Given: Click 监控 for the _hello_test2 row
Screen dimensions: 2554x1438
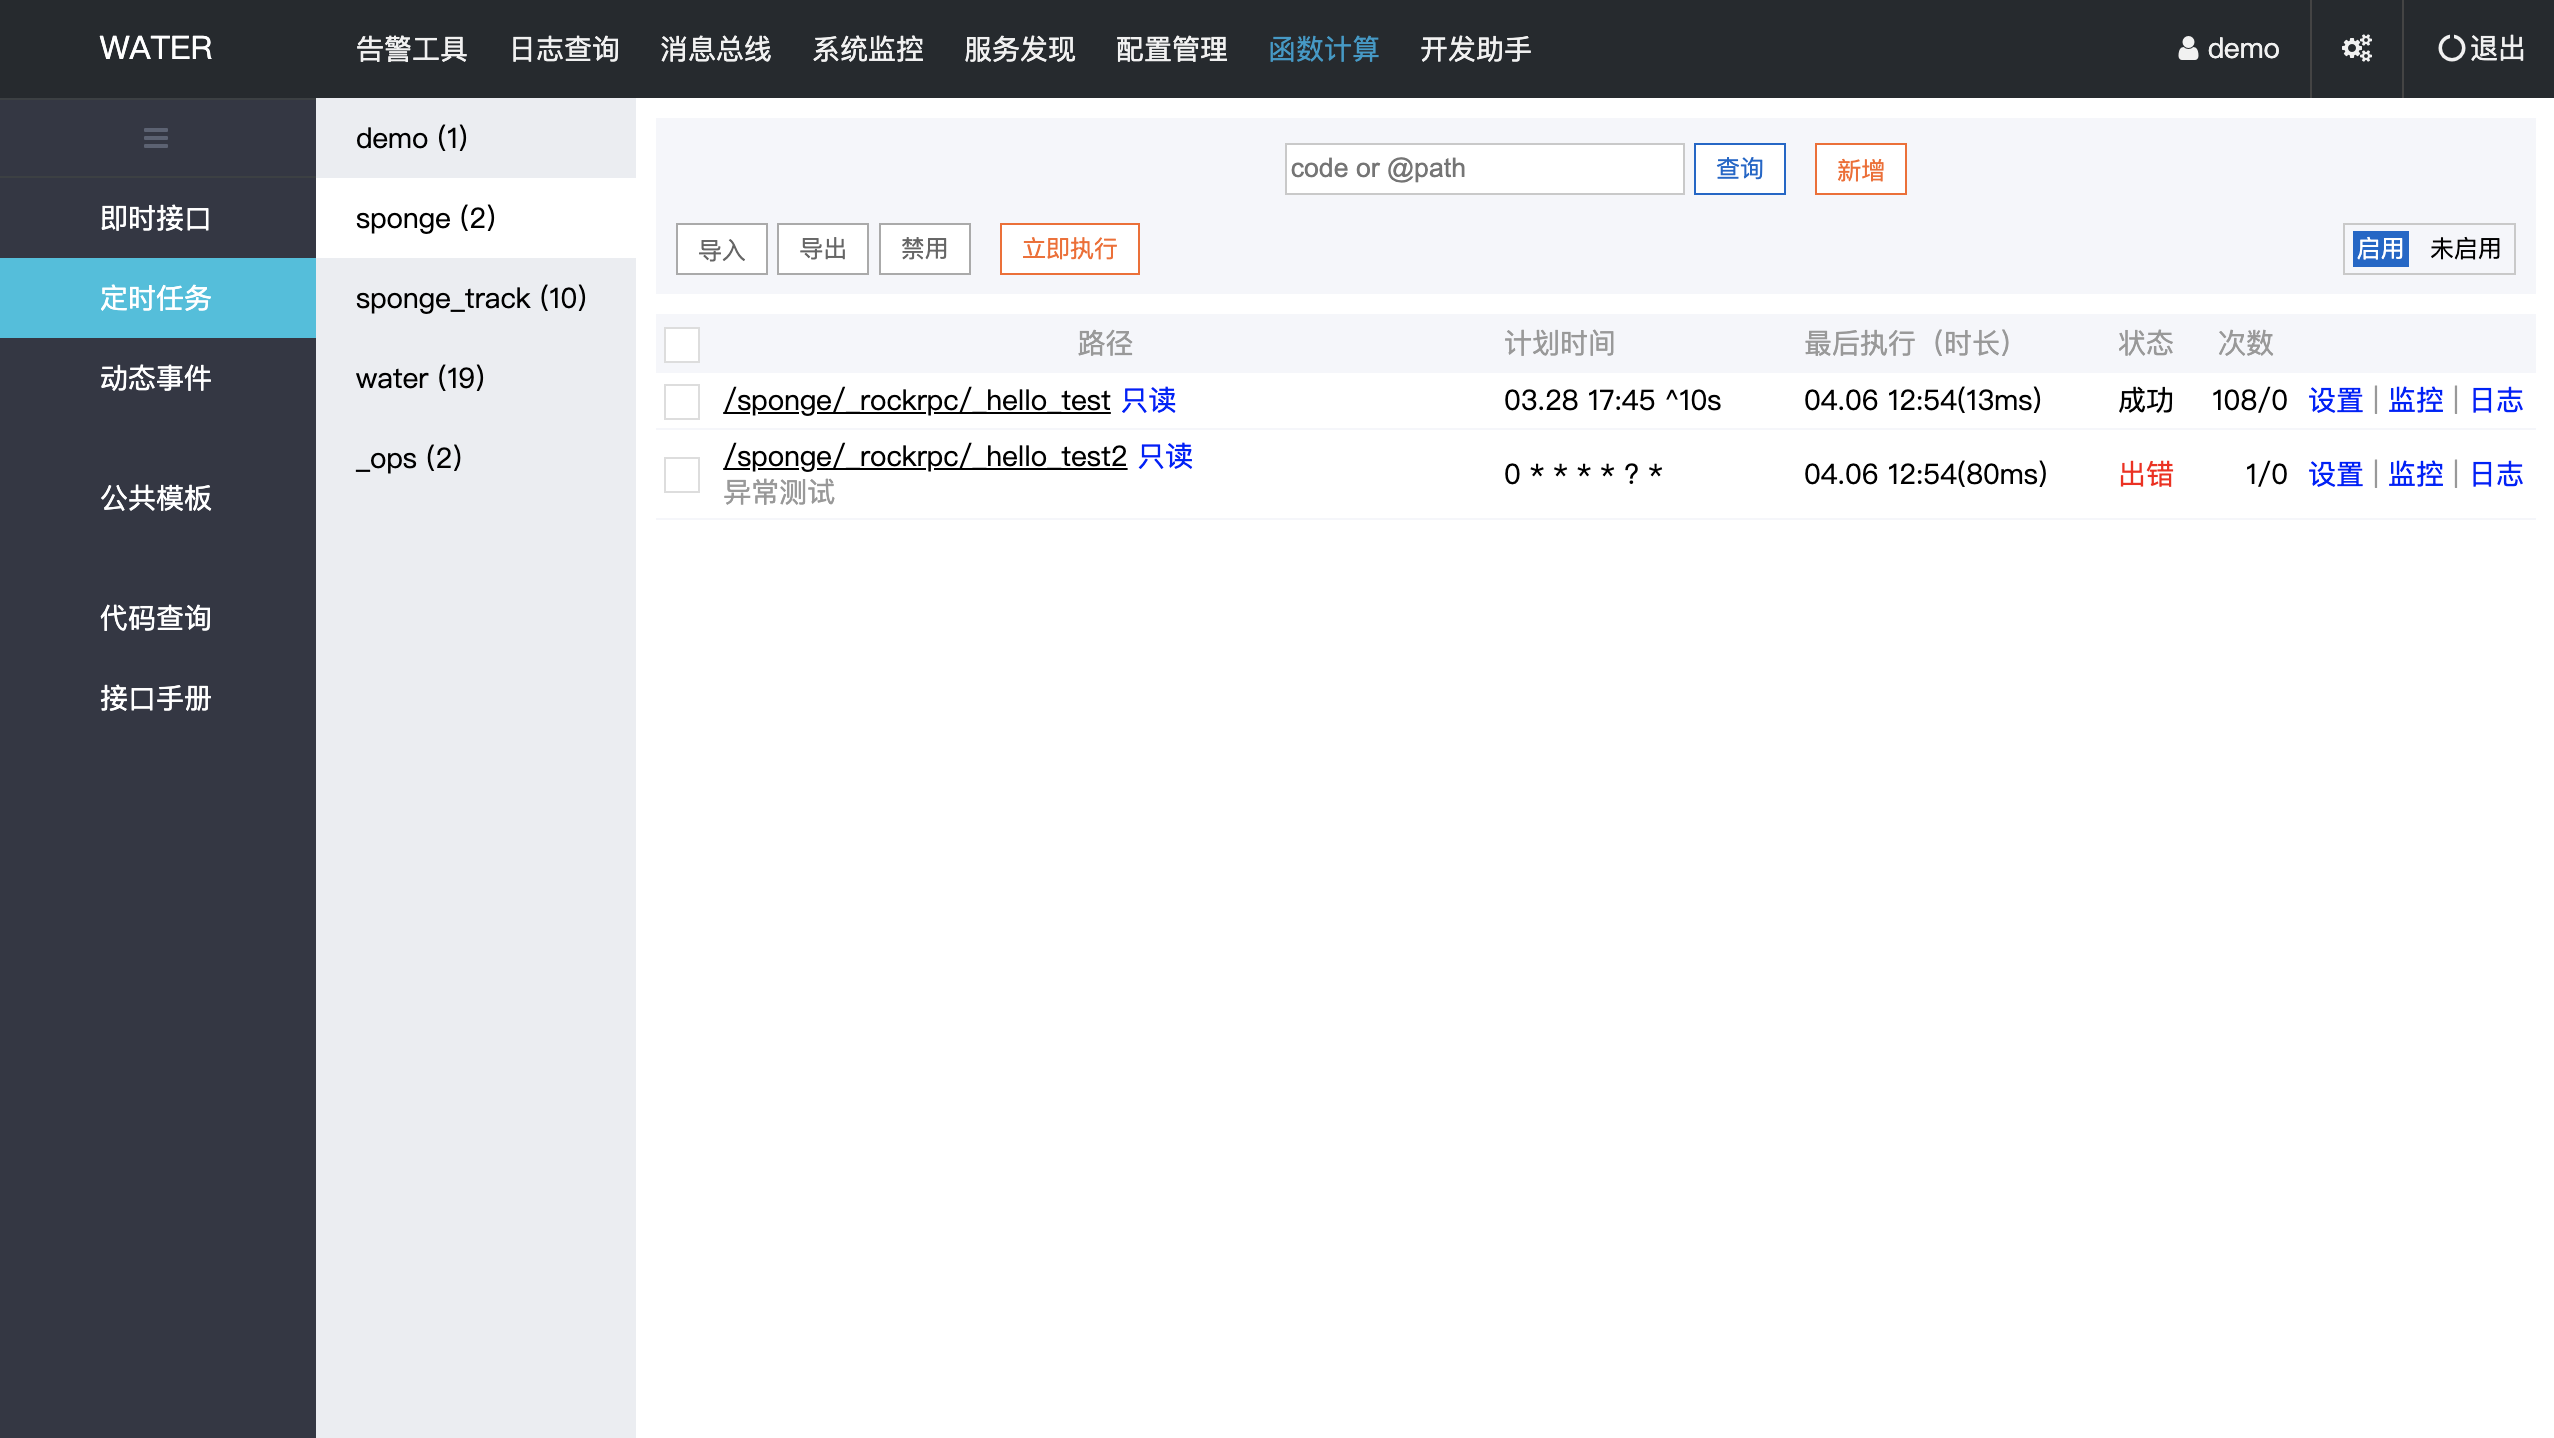Looking at the screenshot, I should coord(2415,474).
